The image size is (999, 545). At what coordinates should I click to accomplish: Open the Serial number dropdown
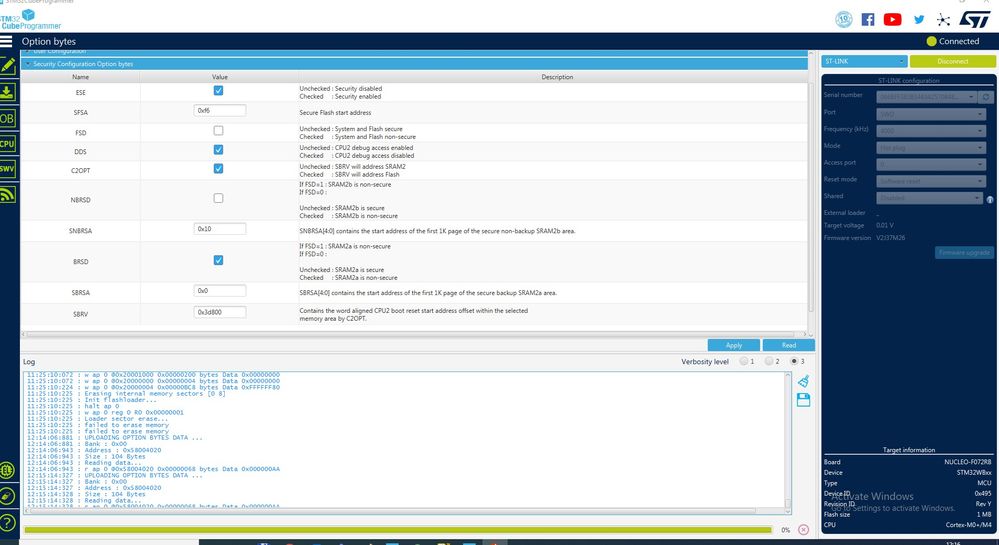tap(927, 97)
